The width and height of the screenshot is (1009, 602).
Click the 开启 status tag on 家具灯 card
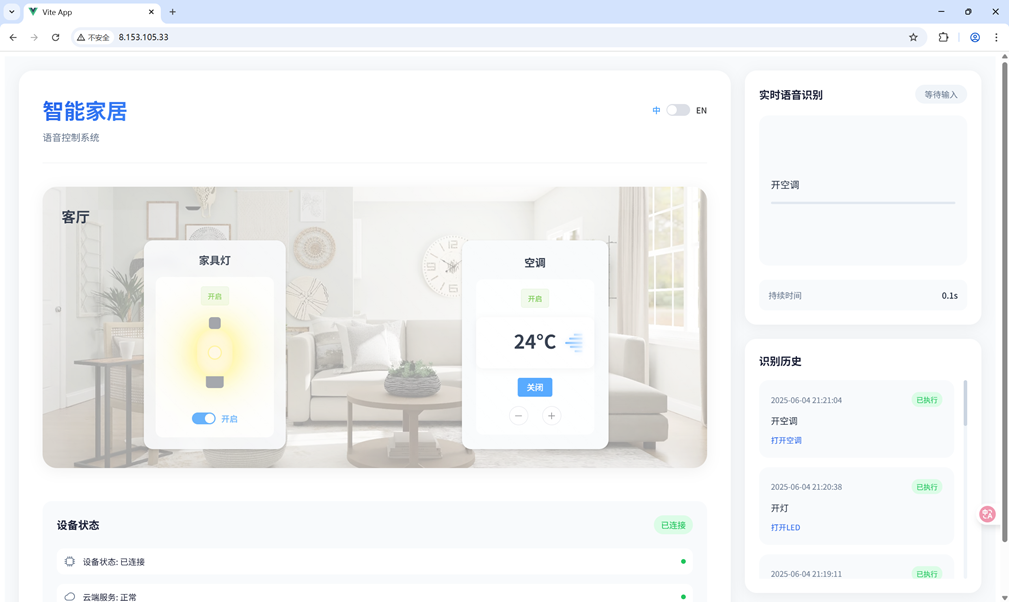pyautogui.click(x=215, y=296)
